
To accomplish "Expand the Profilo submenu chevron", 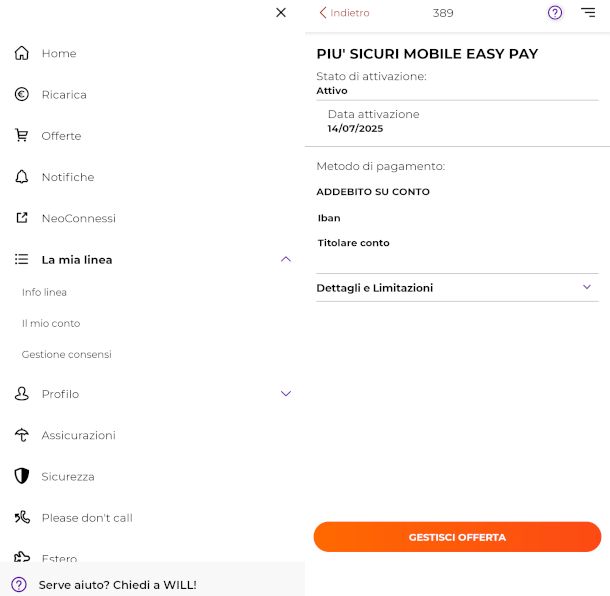I will coord(285,394).
